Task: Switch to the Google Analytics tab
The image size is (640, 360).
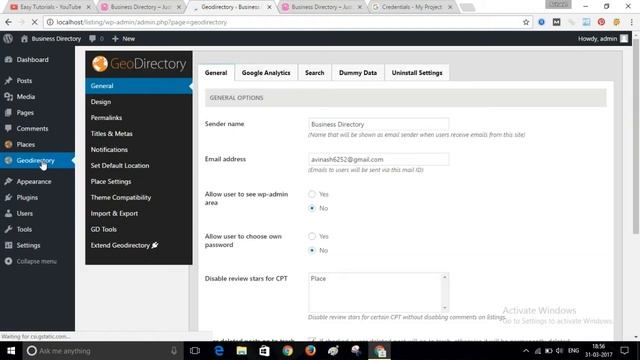Action: (266, 73)
